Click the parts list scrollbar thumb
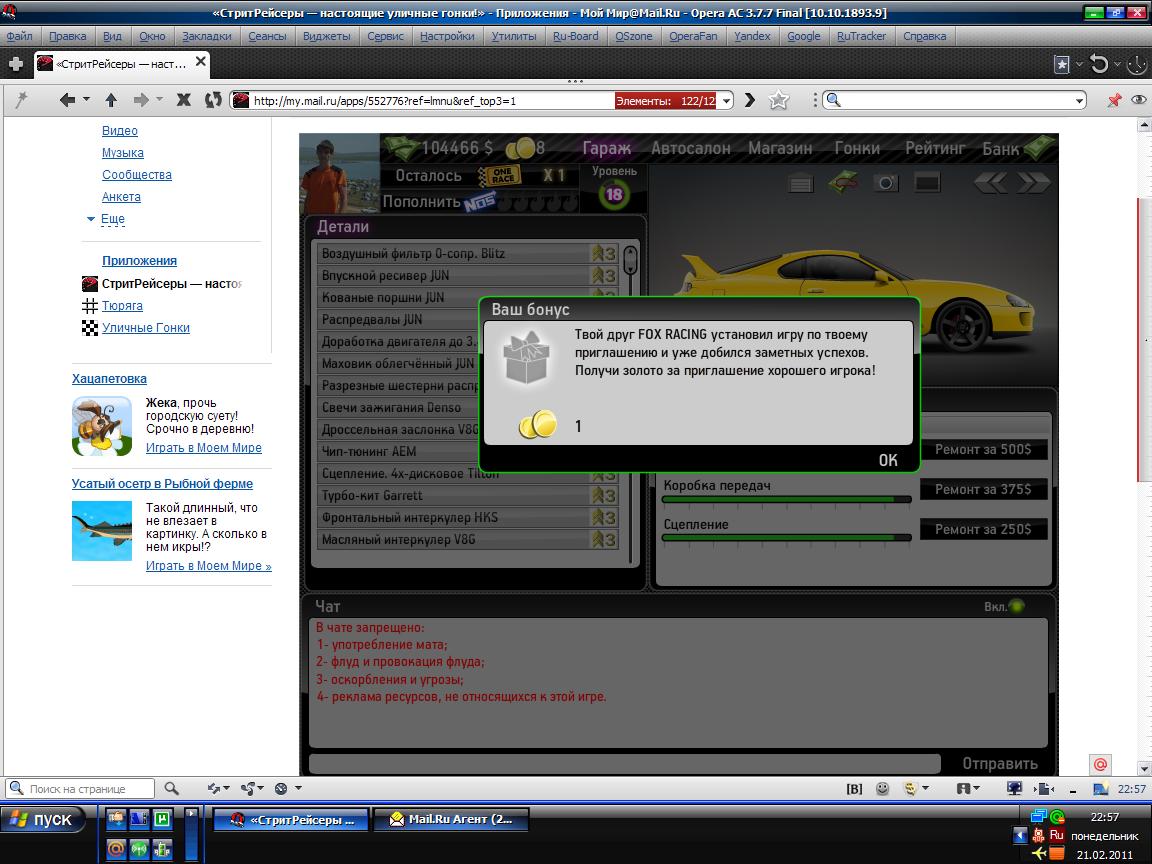 (x=630, y=261)
